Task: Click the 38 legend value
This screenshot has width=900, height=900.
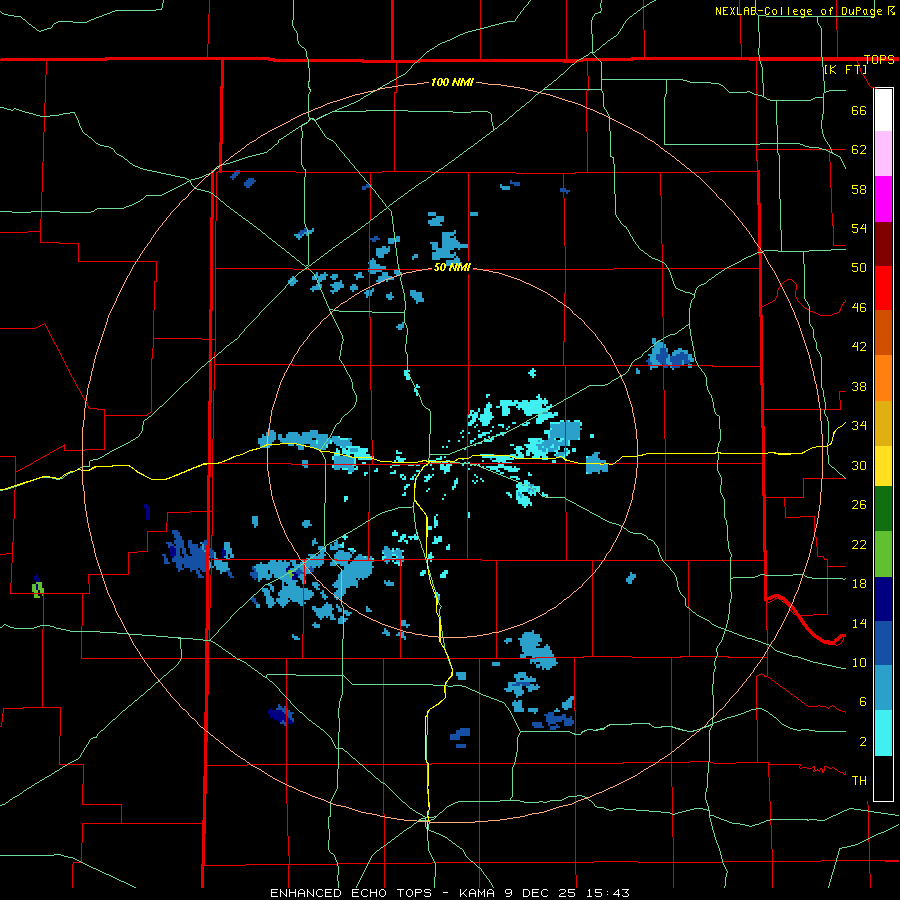Action: (x=859, y=386)
